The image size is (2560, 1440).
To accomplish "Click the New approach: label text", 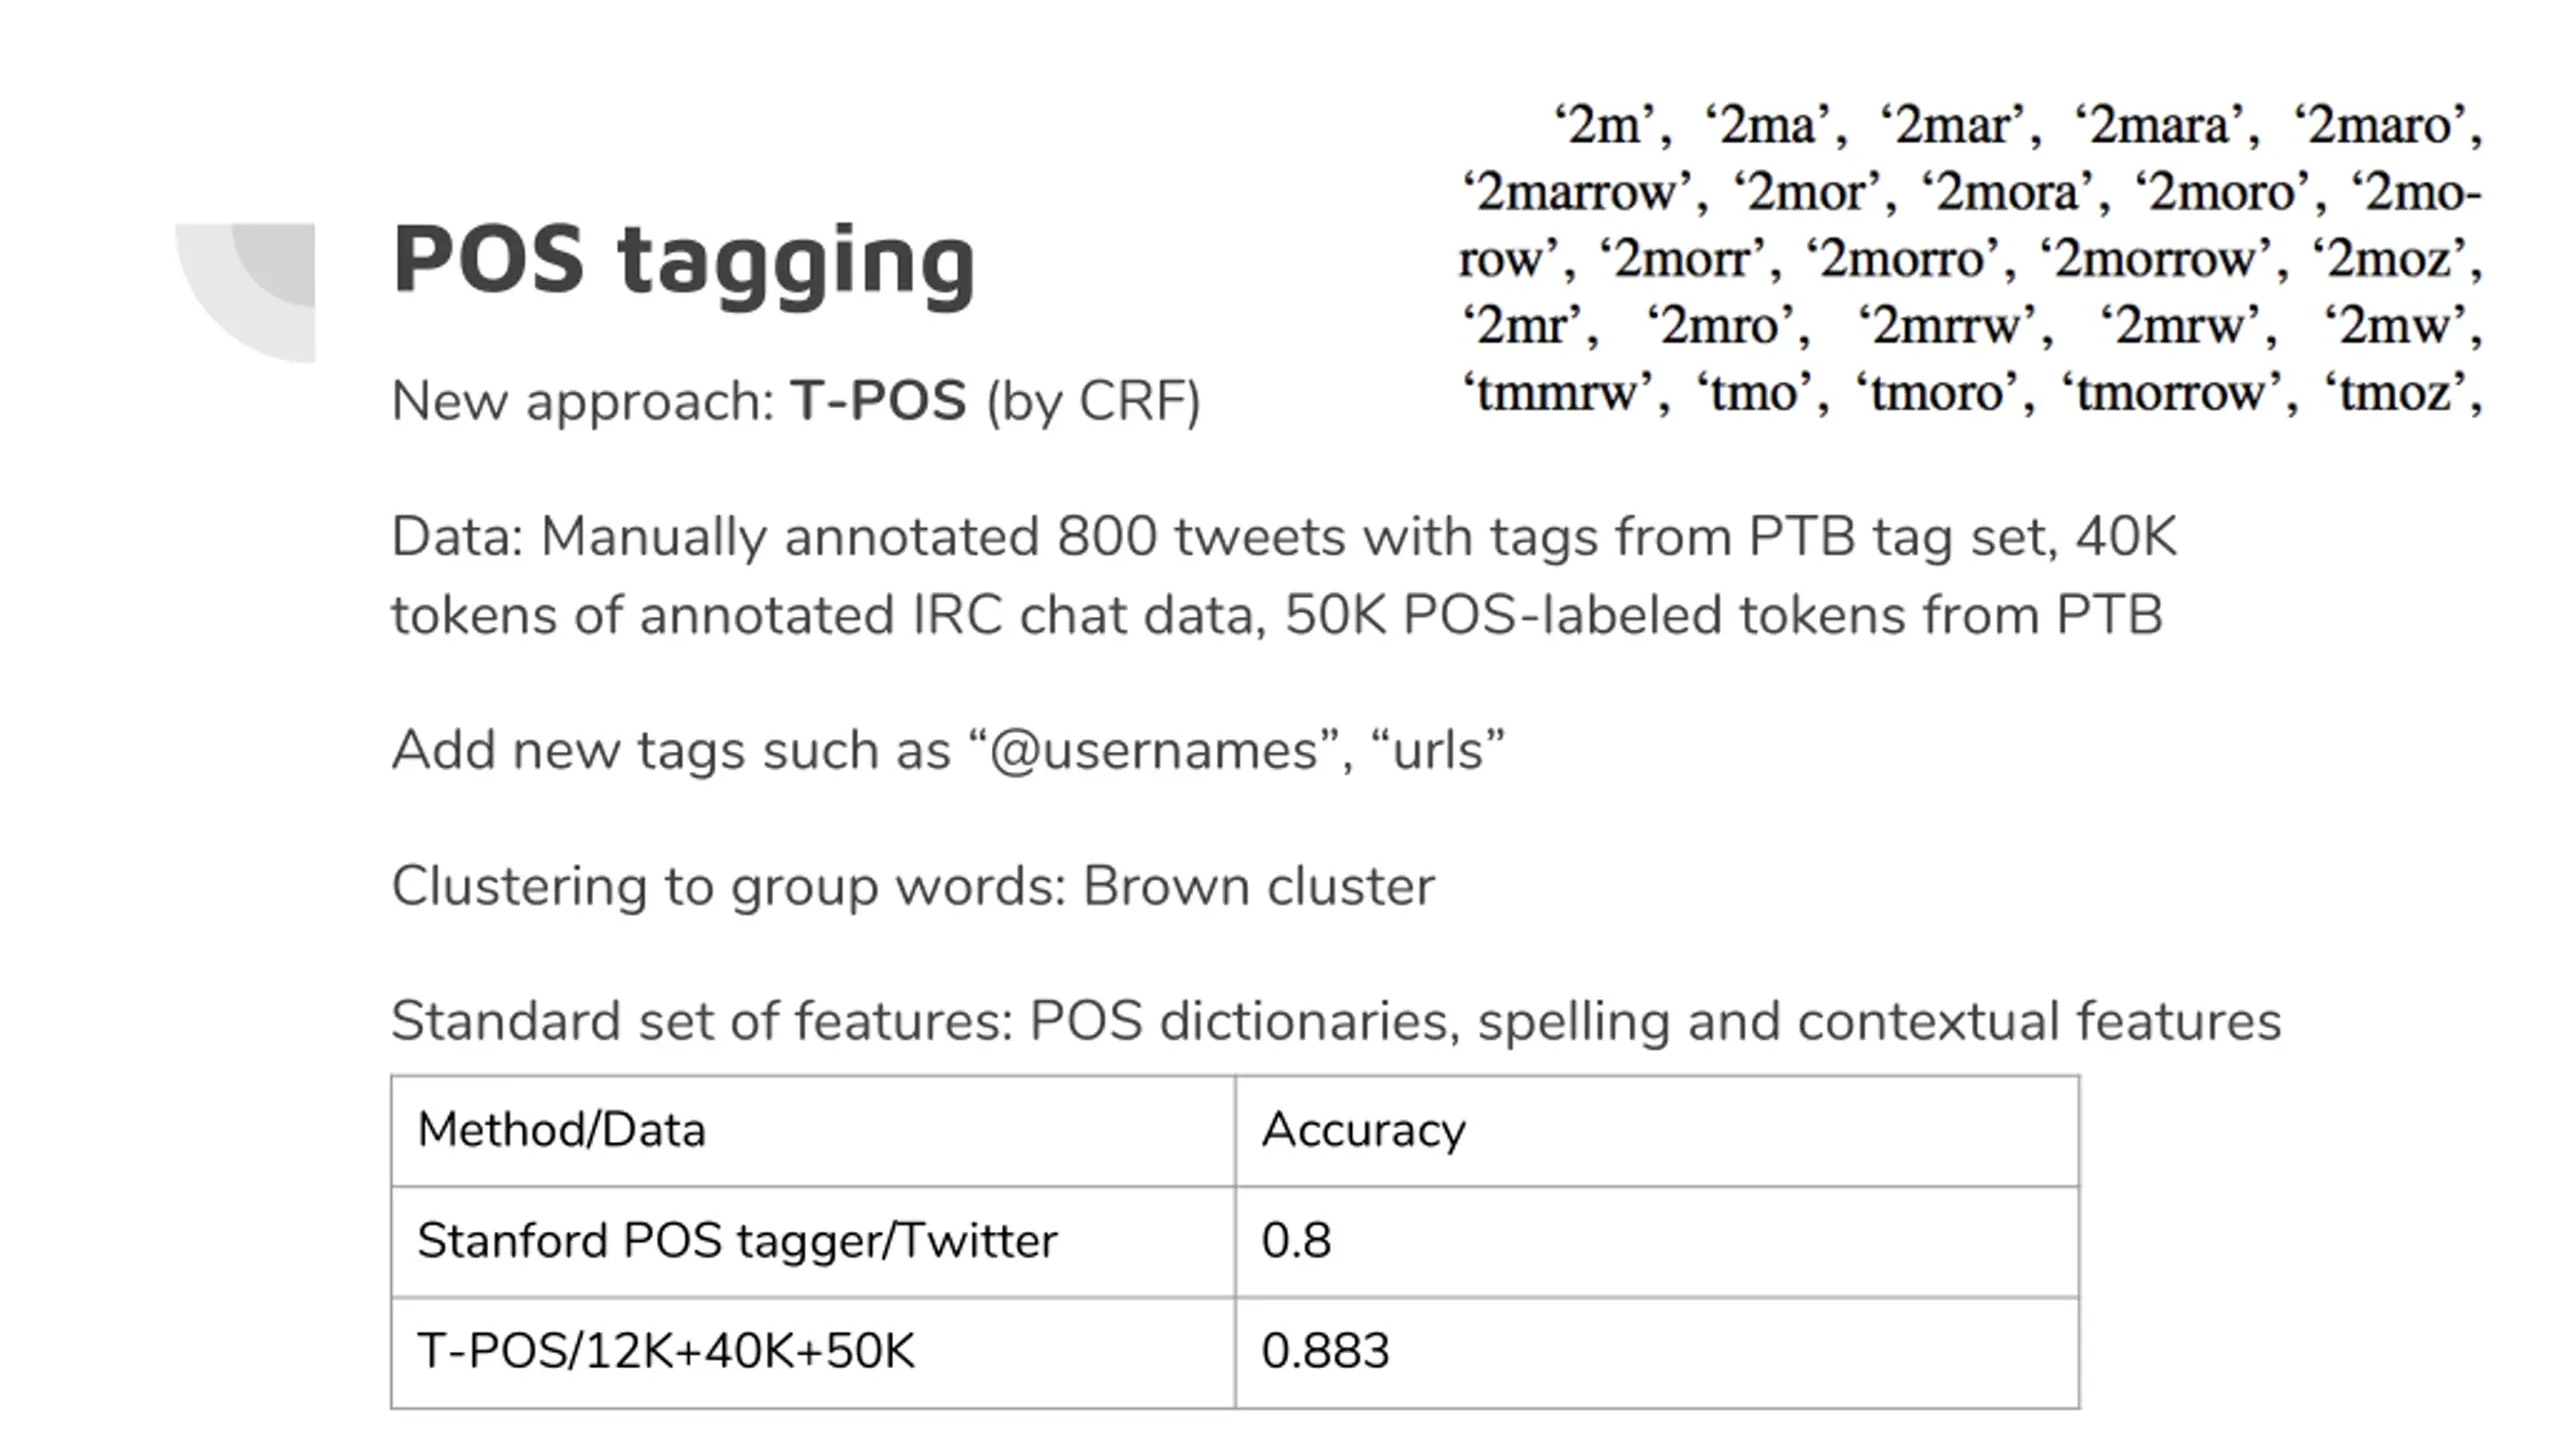I will pos(584,402).
